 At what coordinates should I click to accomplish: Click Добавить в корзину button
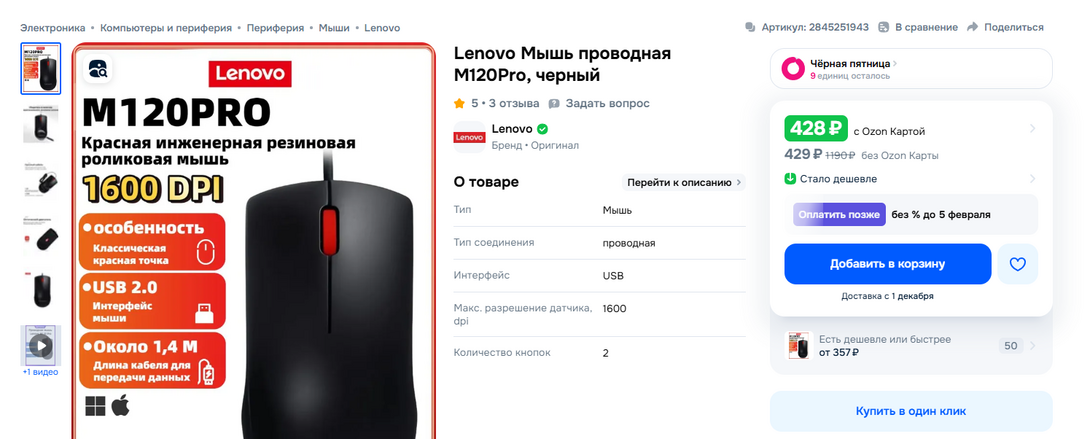coord(888,264)
